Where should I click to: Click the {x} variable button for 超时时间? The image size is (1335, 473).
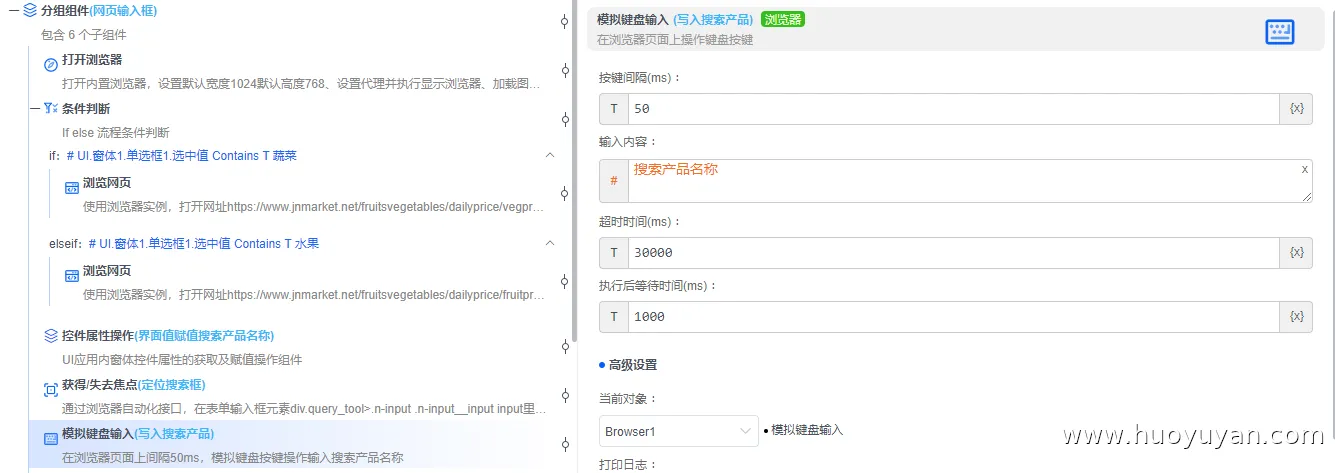pyautogui.click(x=1296, y=253)
